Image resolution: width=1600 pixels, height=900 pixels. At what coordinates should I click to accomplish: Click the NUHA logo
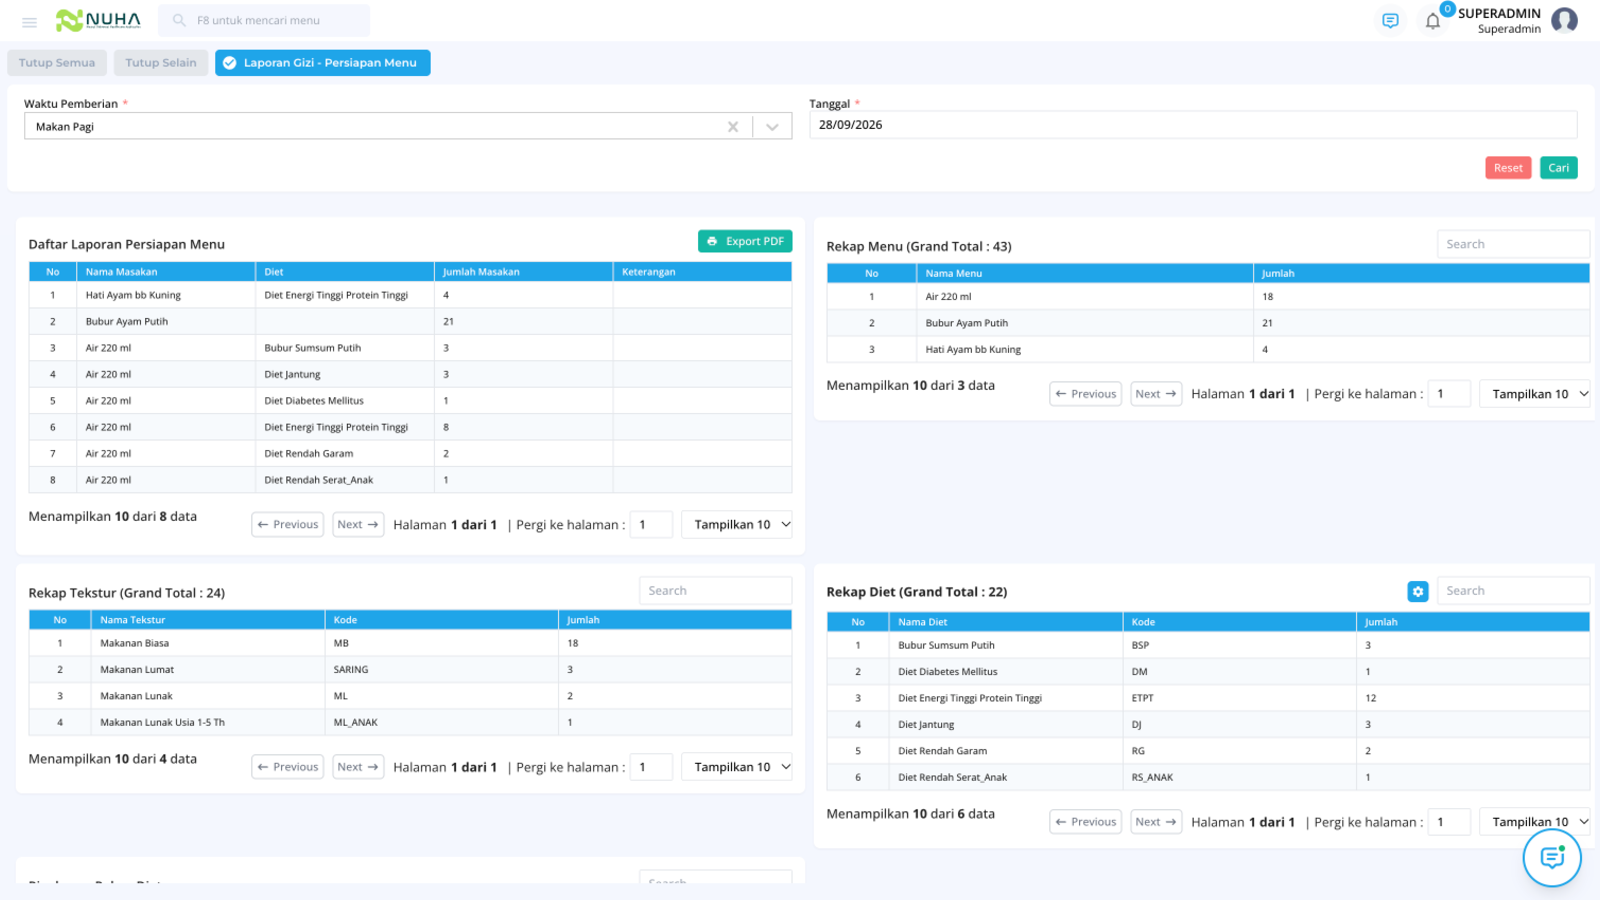click(98, 20)
